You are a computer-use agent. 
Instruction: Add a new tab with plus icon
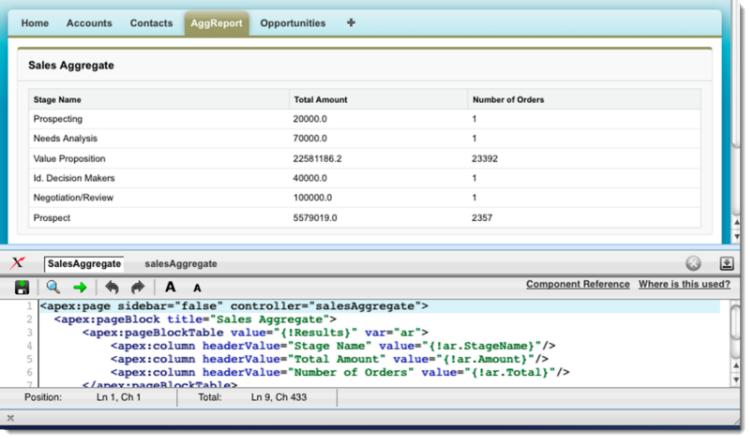pos(351,22)
